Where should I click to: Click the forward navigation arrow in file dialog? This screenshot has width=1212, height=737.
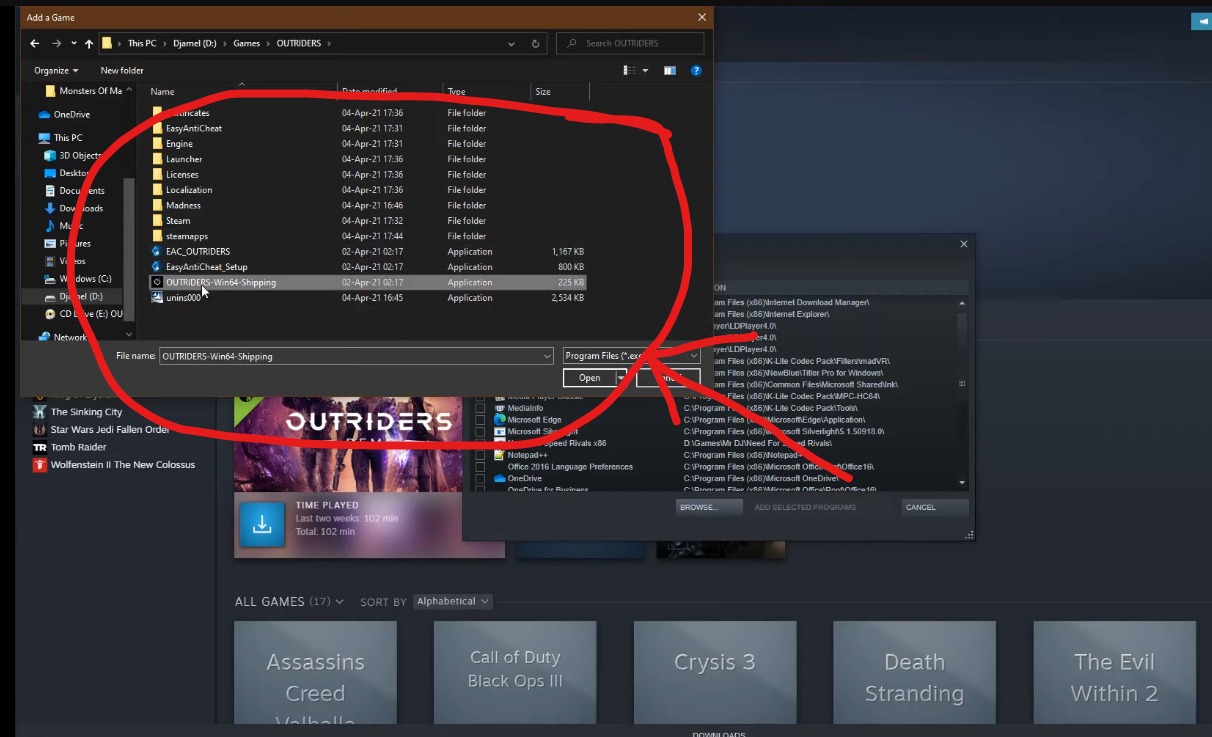(x=56, y=44)
